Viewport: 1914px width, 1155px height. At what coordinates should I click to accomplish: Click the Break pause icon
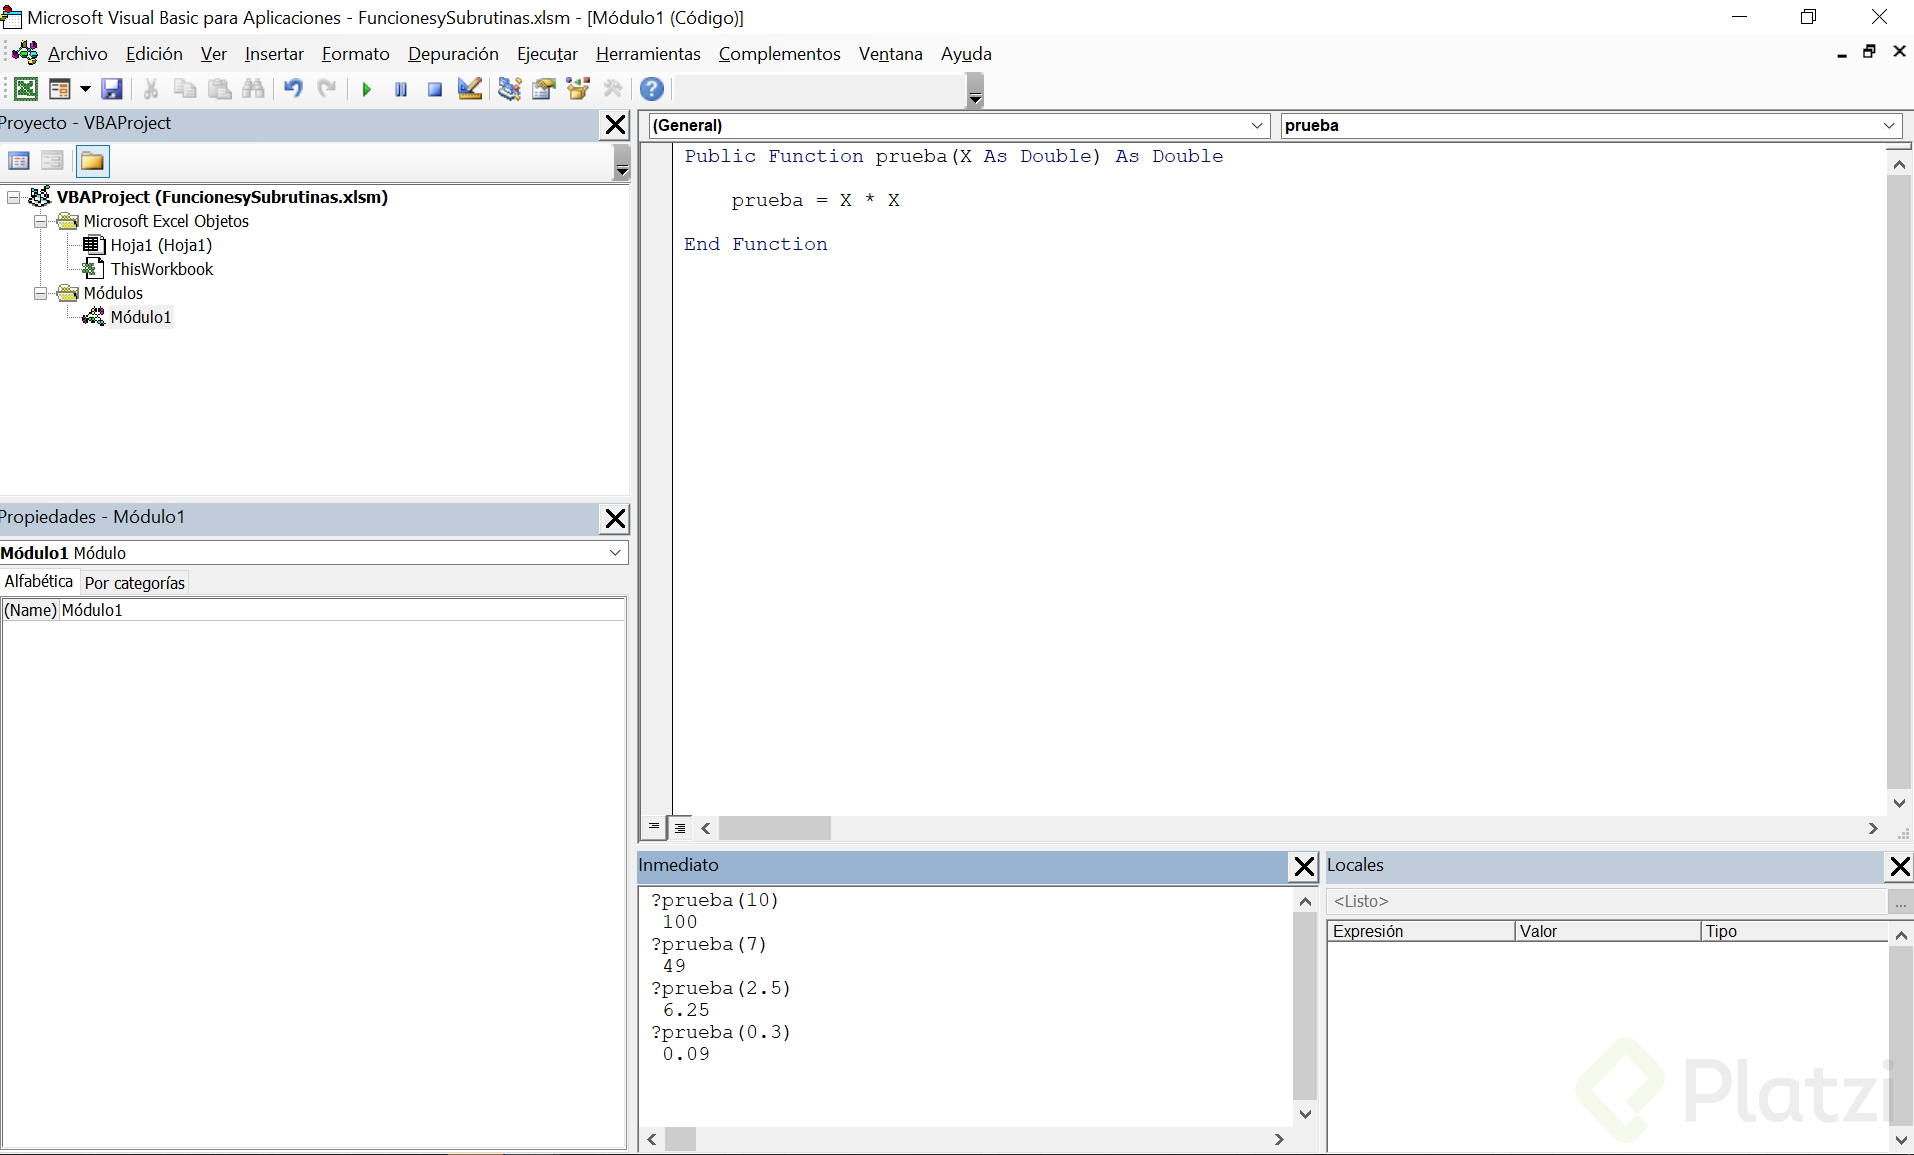click(x=401, y=89)
